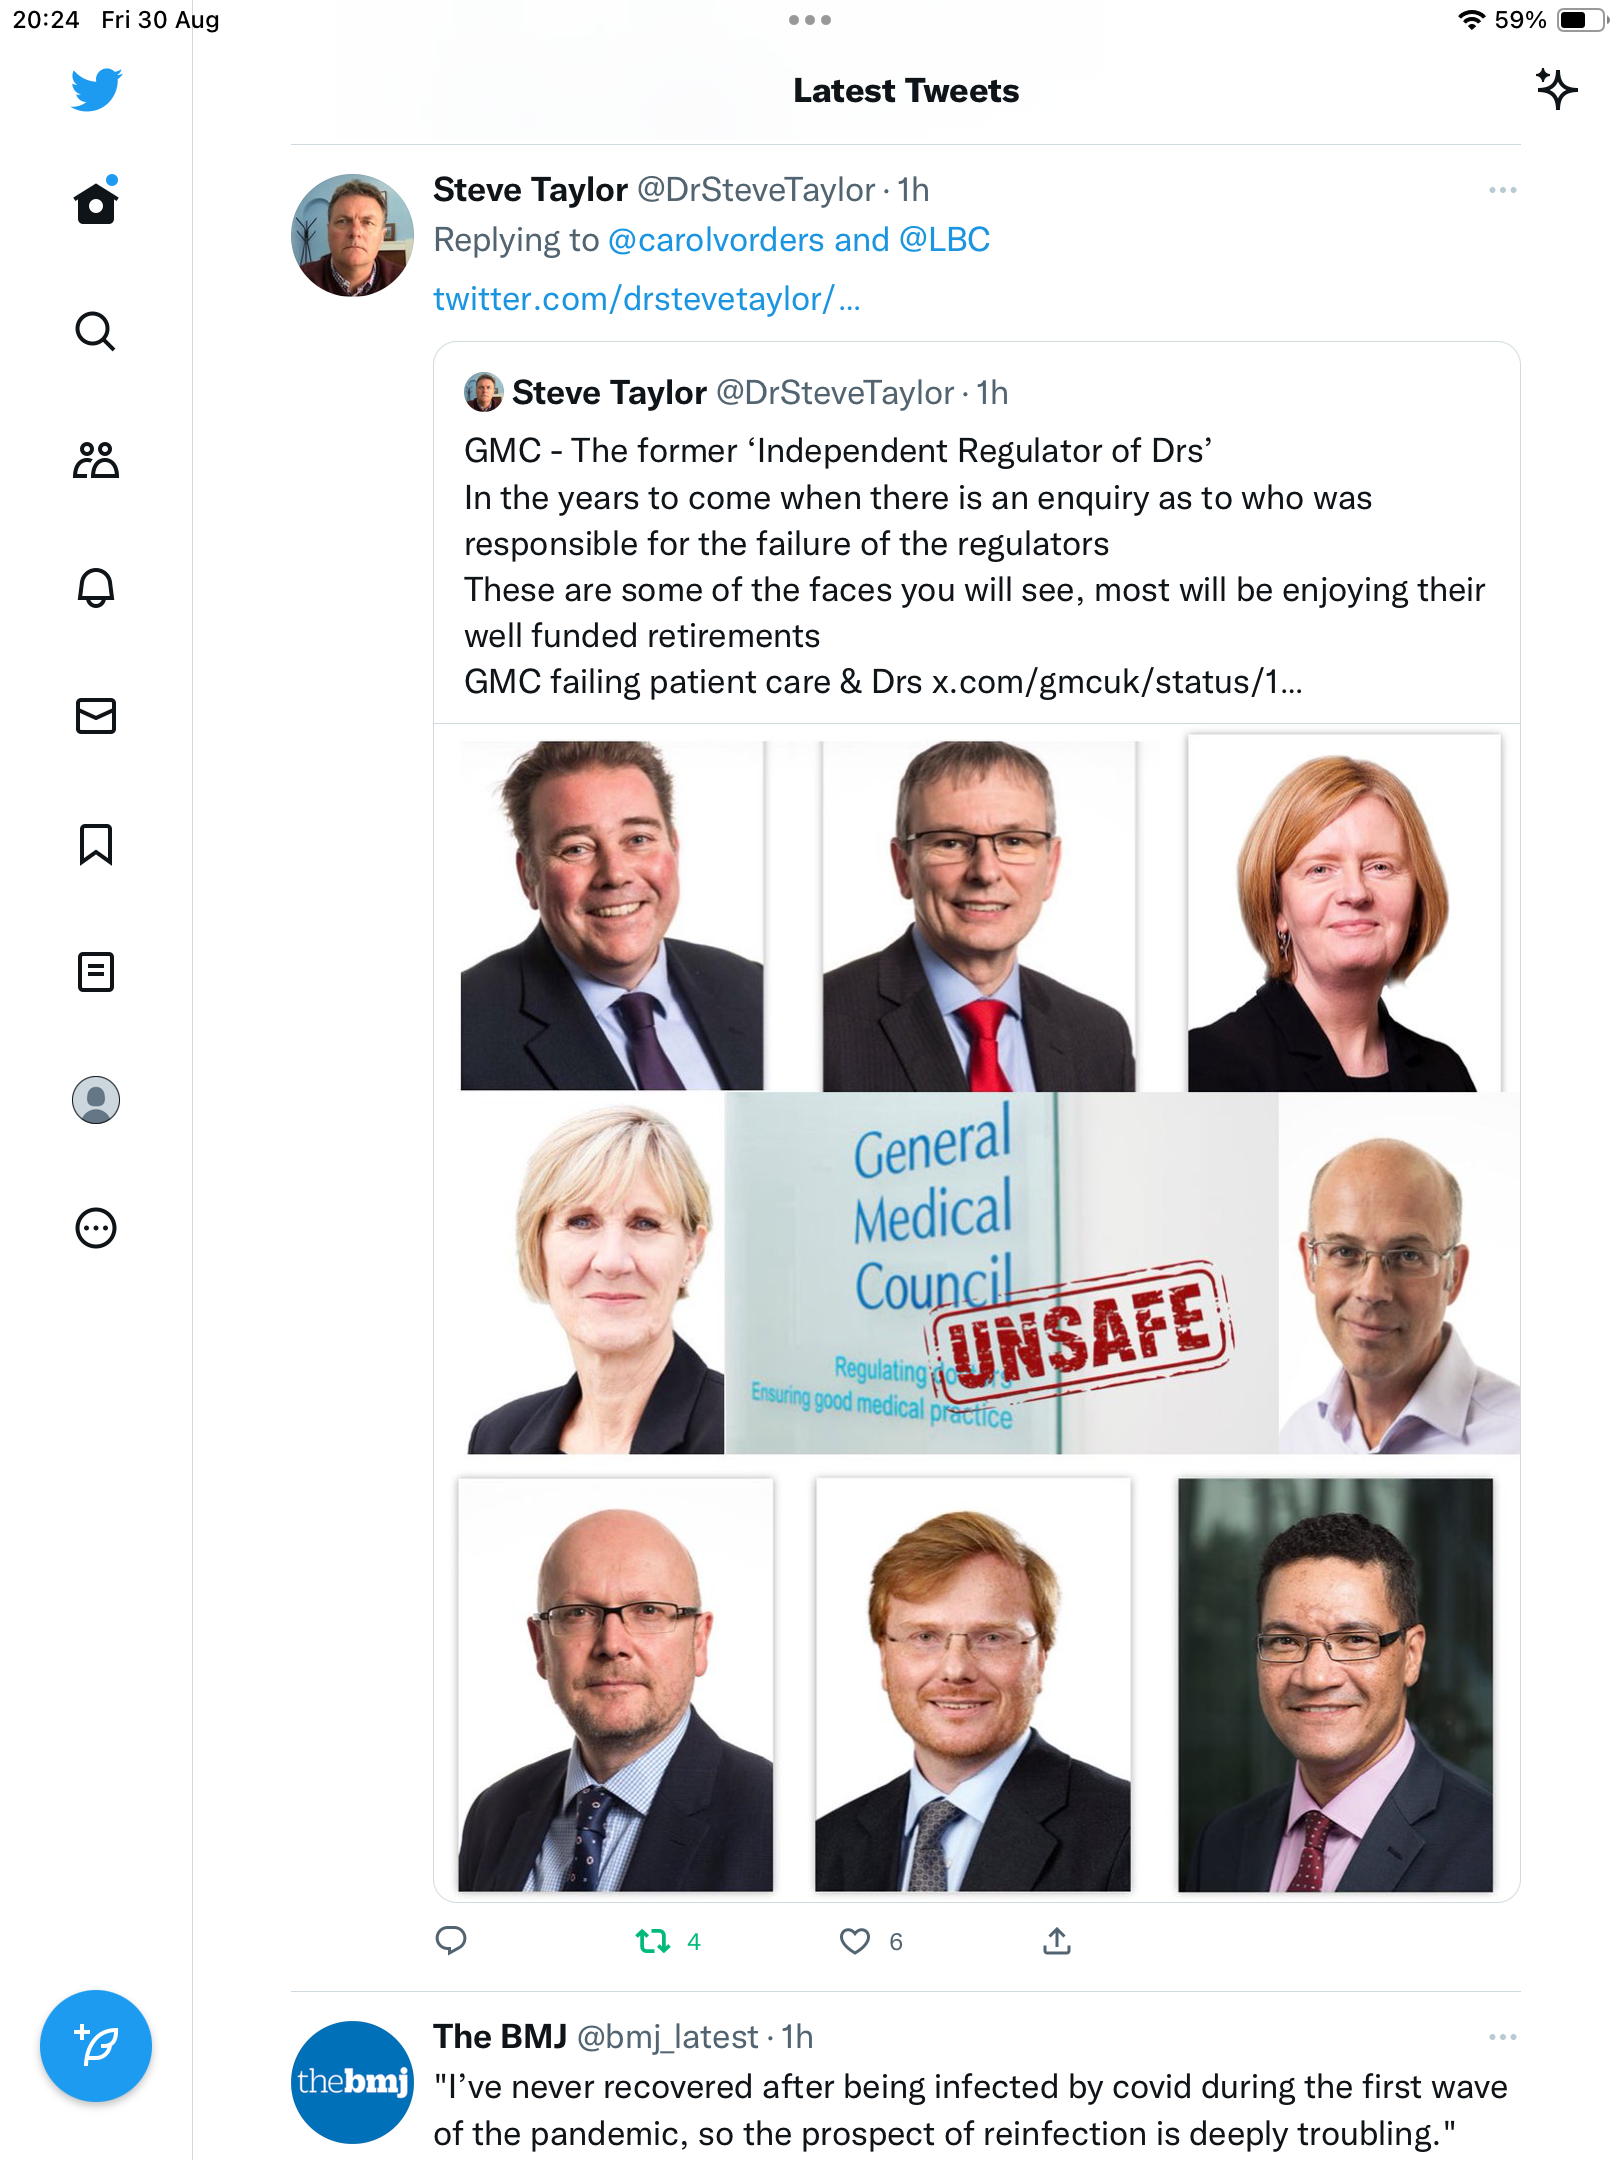Open Messages envelope icon
The height and width of the screenshot is (2160, 1620).
(x=96, y=716)
